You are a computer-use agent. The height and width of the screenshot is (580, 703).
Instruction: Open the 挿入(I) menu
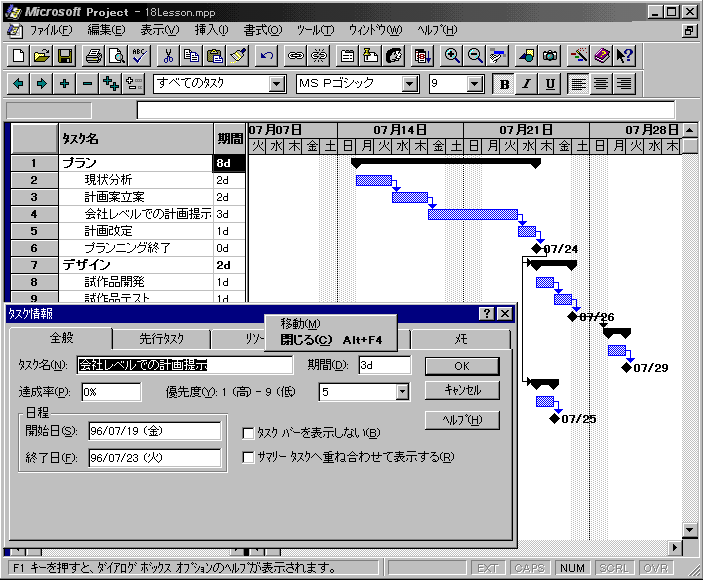pos(211,30)
